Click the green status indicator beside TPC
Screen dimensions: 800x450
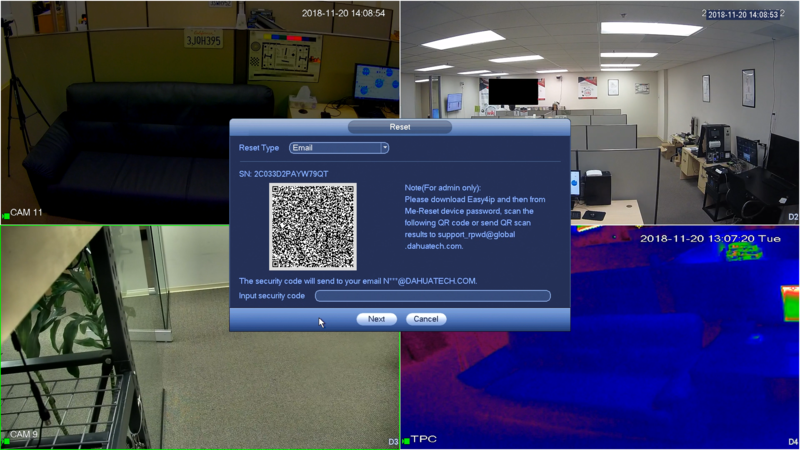[406, 441]
